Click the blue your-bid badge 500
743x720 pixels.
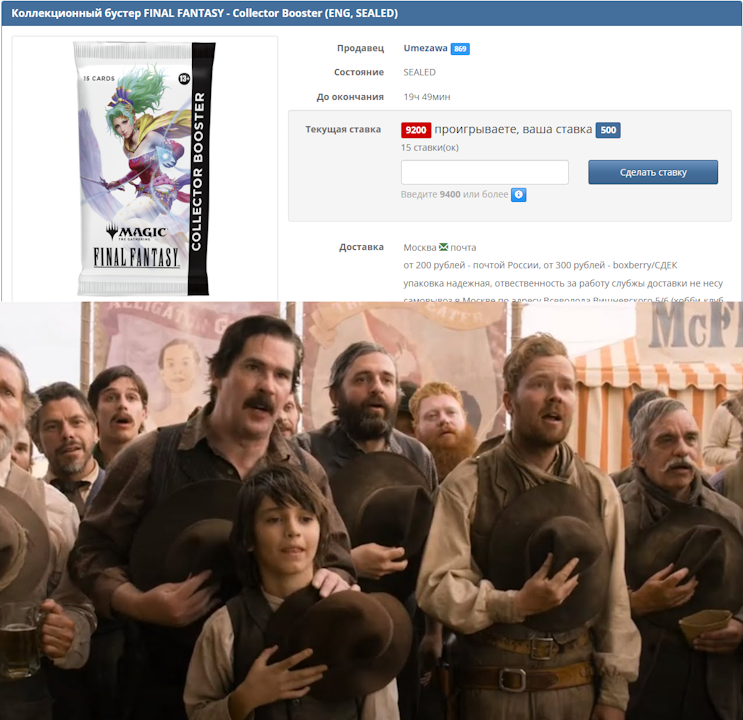[x=608, y=130]
